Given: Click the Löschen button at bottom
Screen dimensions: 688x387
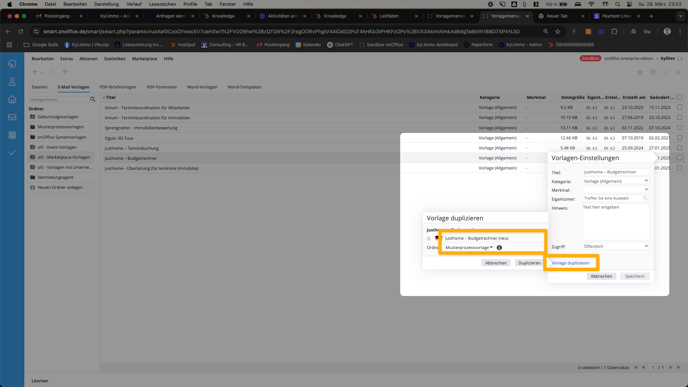Looking at the screenshot, I should point(40,381).
